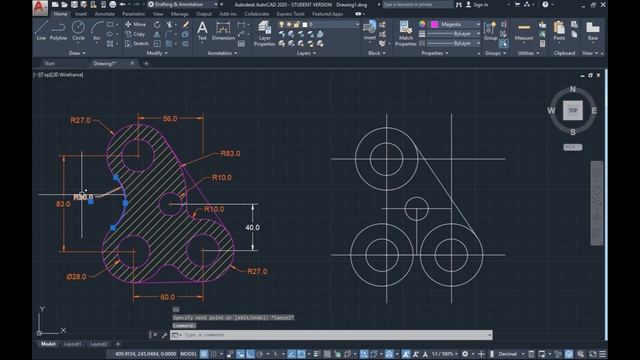Screen dimensions: 640x360
Task: Click the Magenta color swatch
Action: [435, 24]
